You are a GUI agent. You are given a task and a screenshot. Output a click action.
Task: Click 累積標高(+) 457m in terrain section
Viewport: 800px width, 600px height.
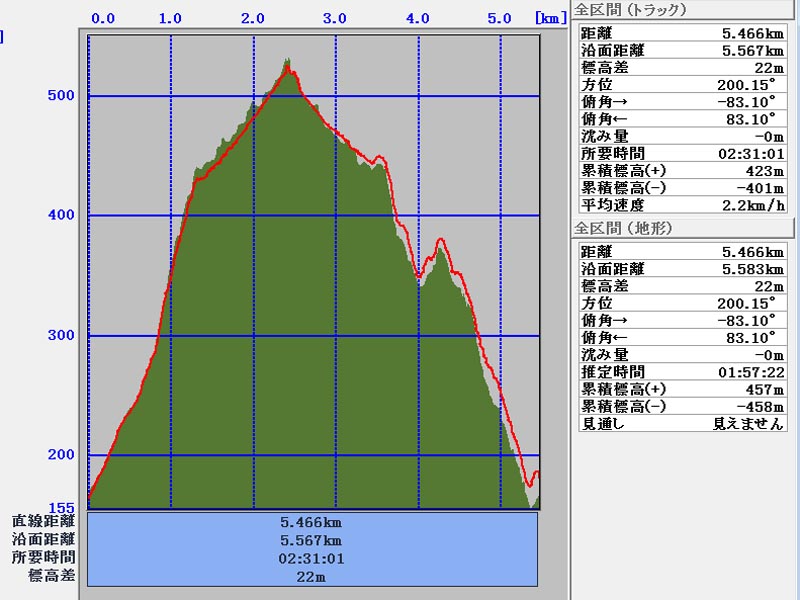(682, 389)
